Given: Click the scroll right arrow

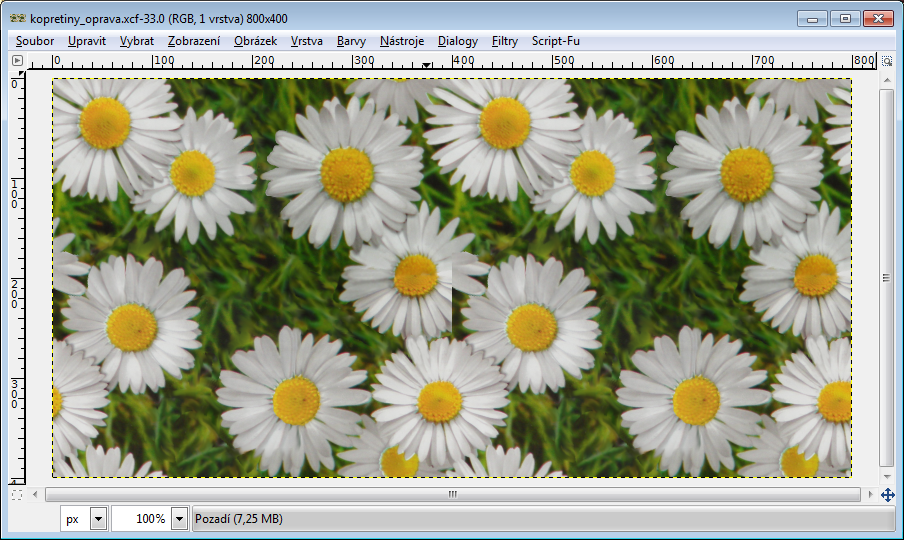Looking at the screenshot, I should (x=871, y=494).
